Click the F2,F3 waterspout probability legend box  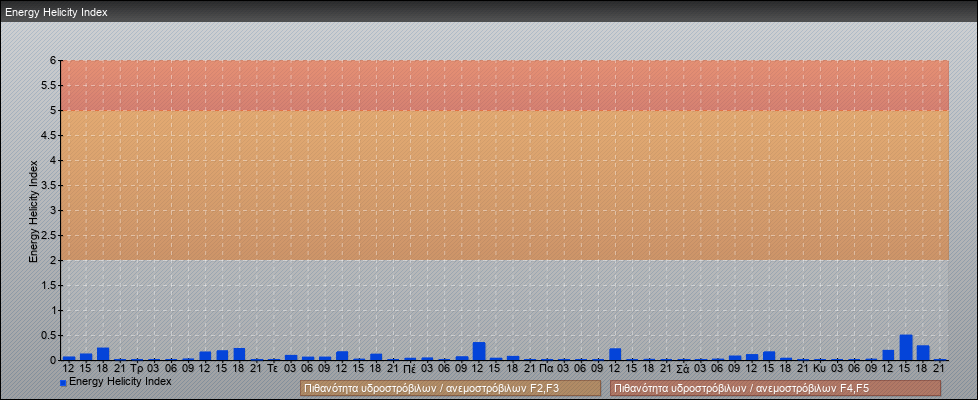450,388
